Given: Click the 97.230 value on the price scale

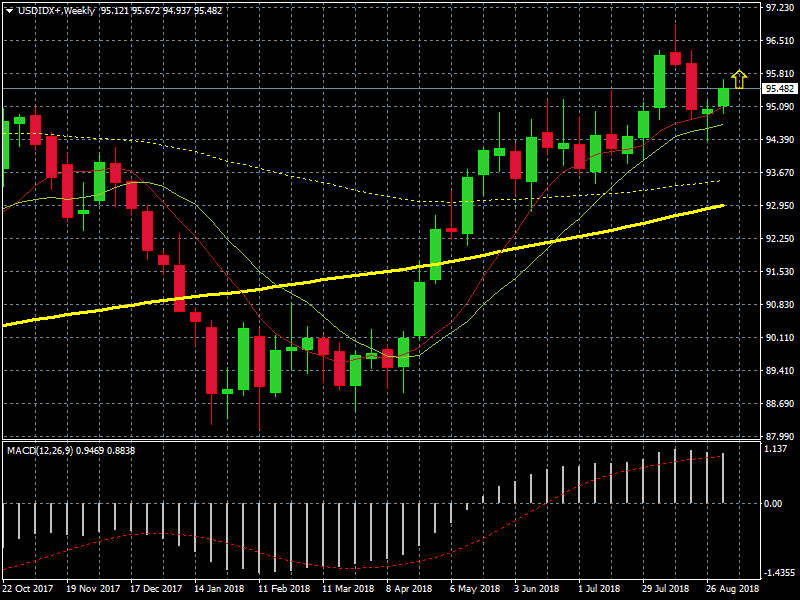Looking at the screenshot, I should point(779,8).
